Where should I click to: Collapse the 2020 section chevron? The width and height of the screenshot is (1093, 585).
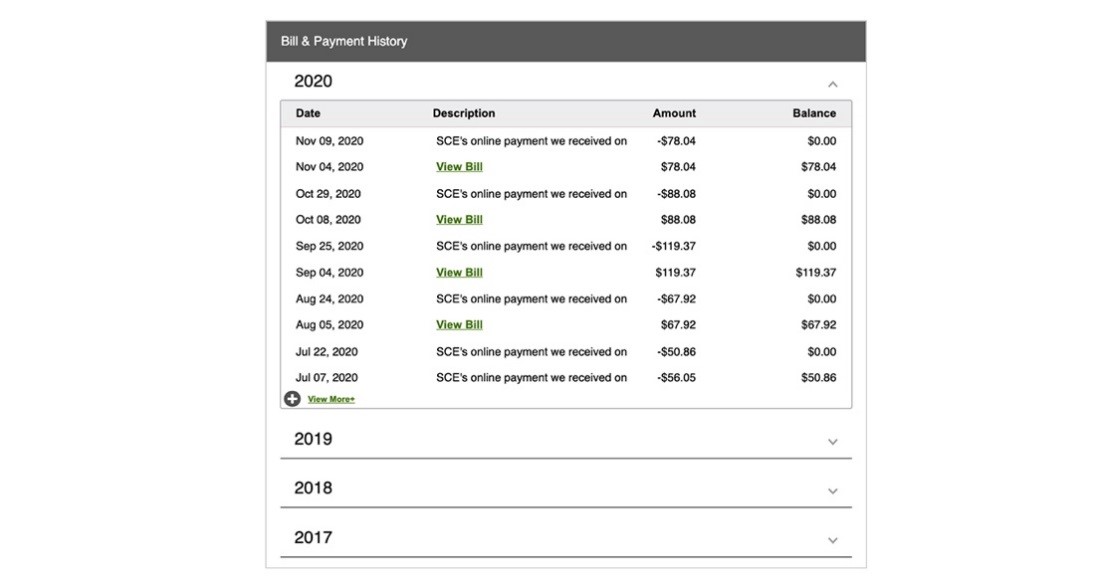832,84
